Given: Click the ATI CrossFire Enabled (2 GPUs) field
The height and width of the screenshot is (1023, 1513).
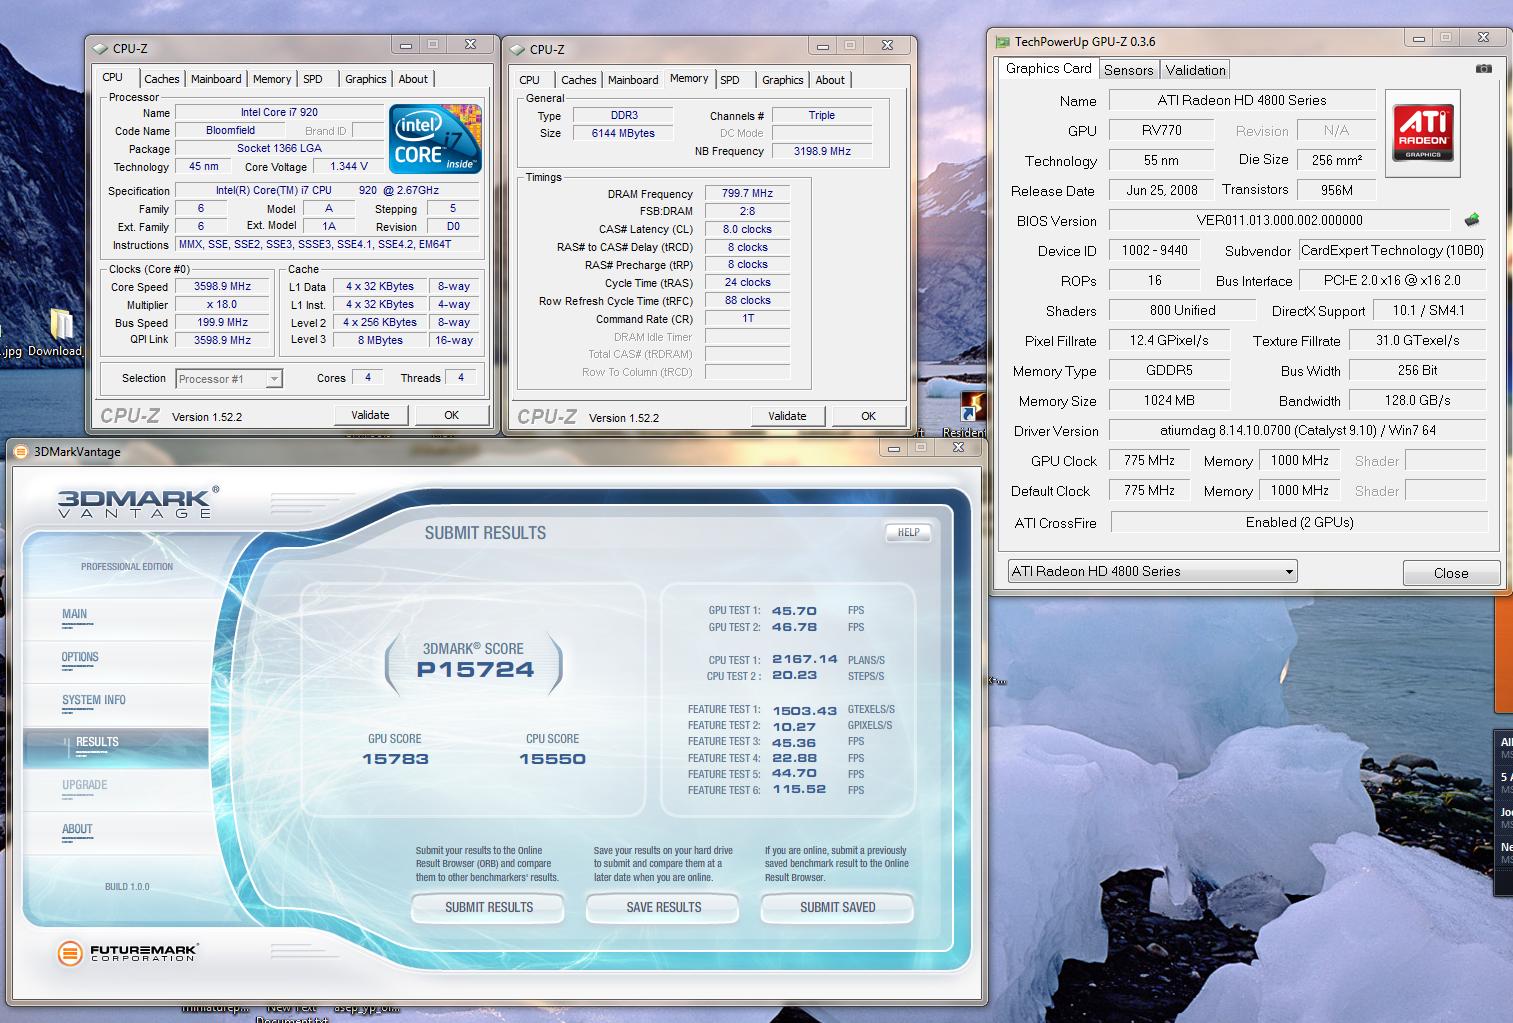Looking at the screenshot, I should [x=1299, y=522].
